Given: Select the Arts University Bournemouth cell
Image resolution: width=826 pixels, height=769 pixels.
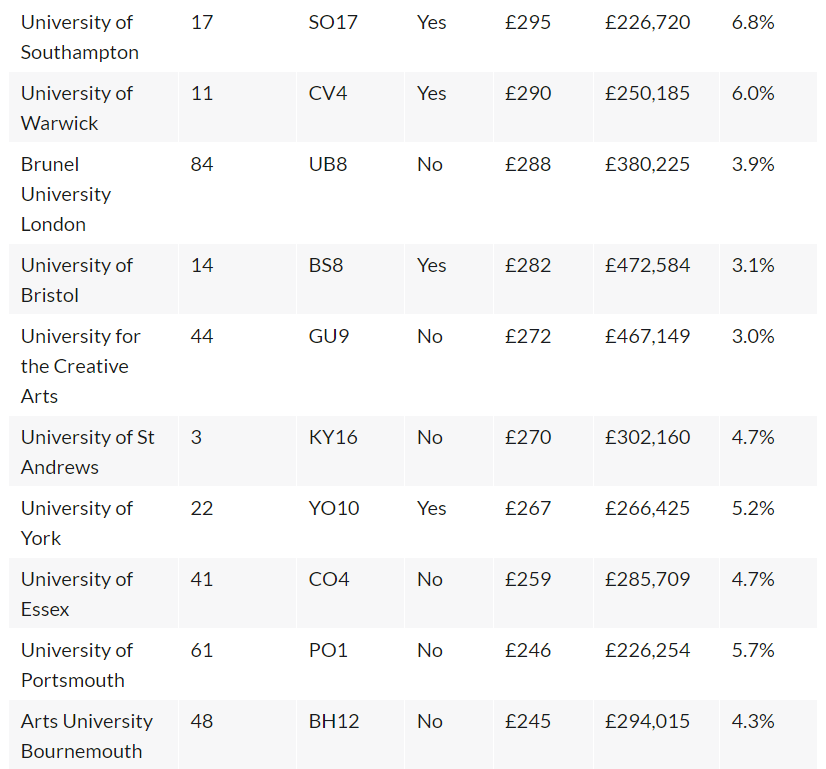Looking at the screenshot, I should 93,735.
